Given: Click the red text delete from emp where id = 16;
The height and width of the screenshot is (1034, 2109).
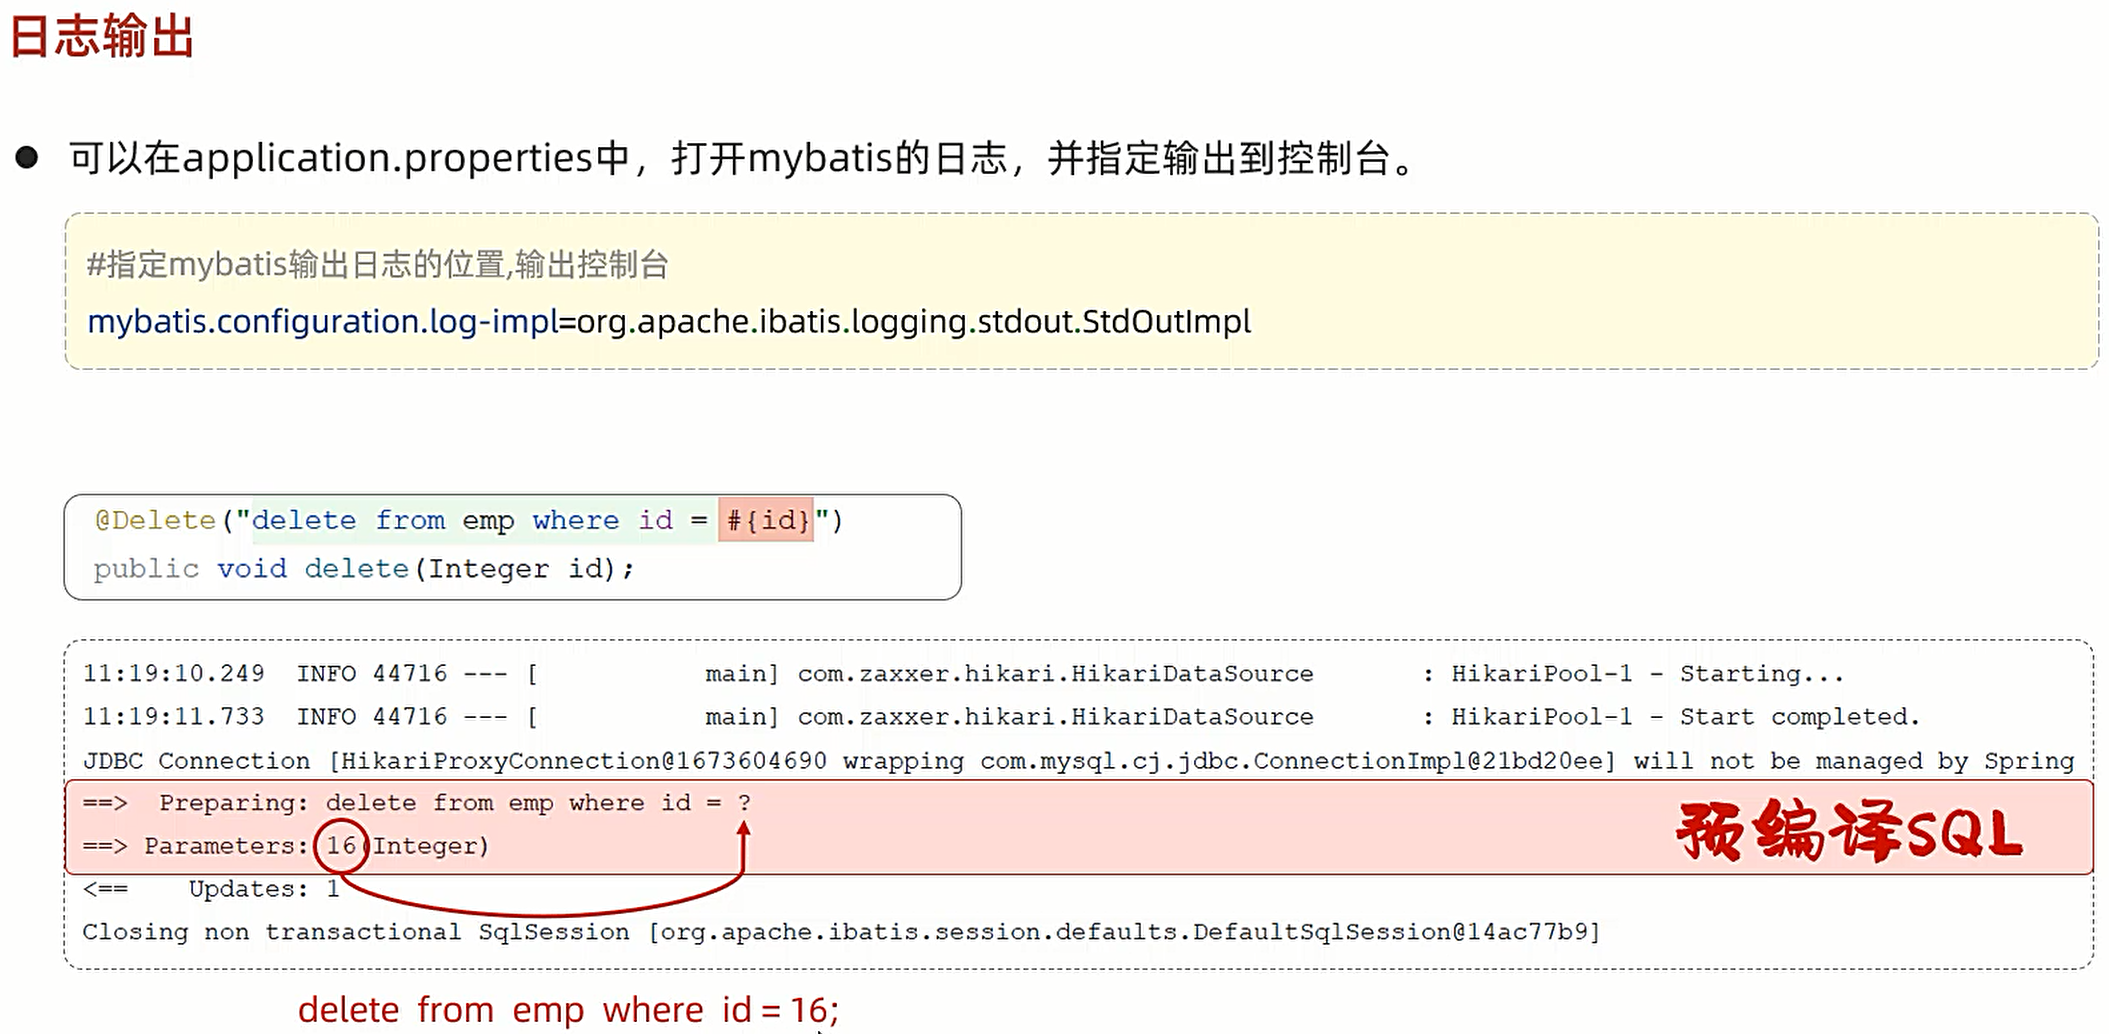Looking at the screenshot, I should [x=568, y=1010].
